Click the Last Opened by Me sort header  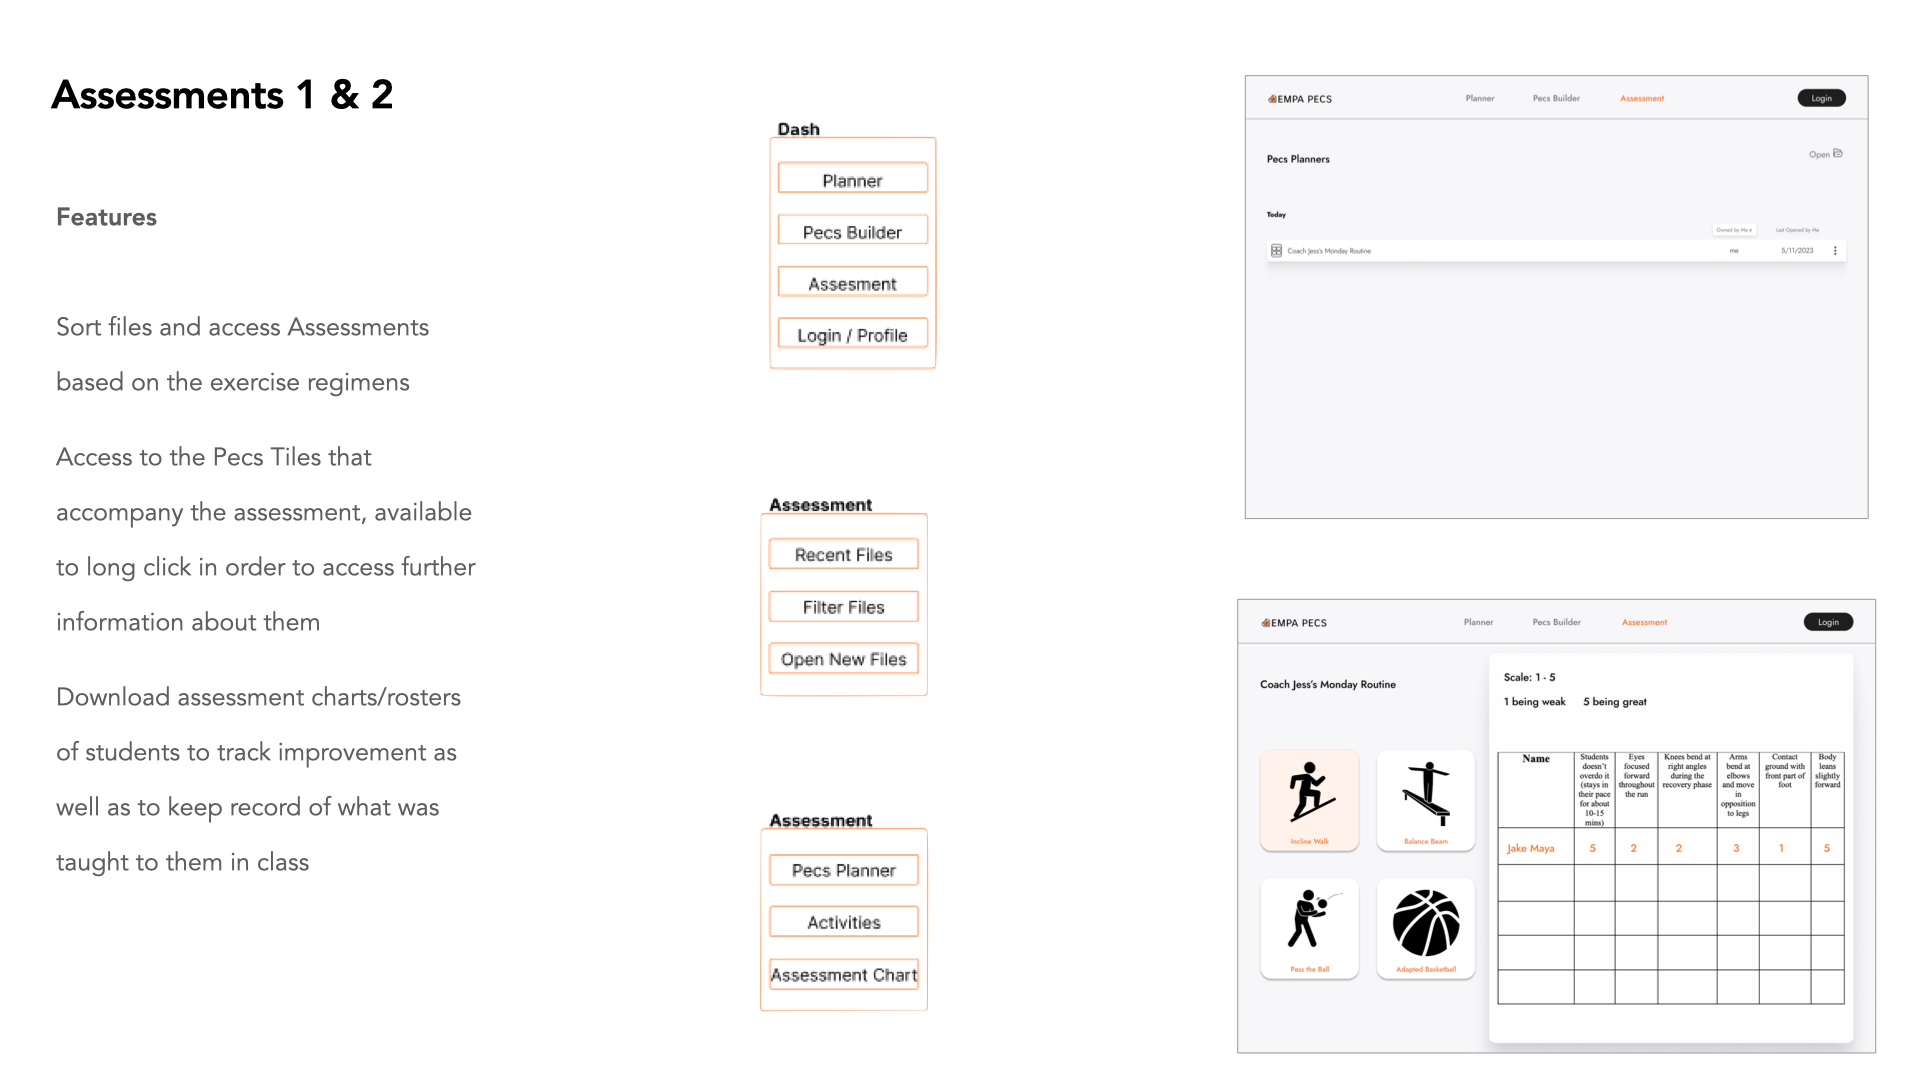(x=1797, y=230)
